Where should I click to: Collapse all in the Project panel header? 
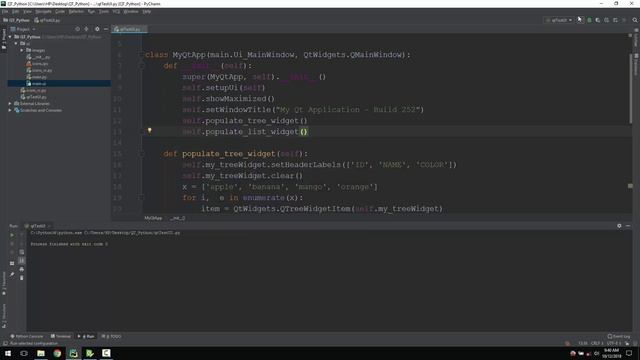86,29
